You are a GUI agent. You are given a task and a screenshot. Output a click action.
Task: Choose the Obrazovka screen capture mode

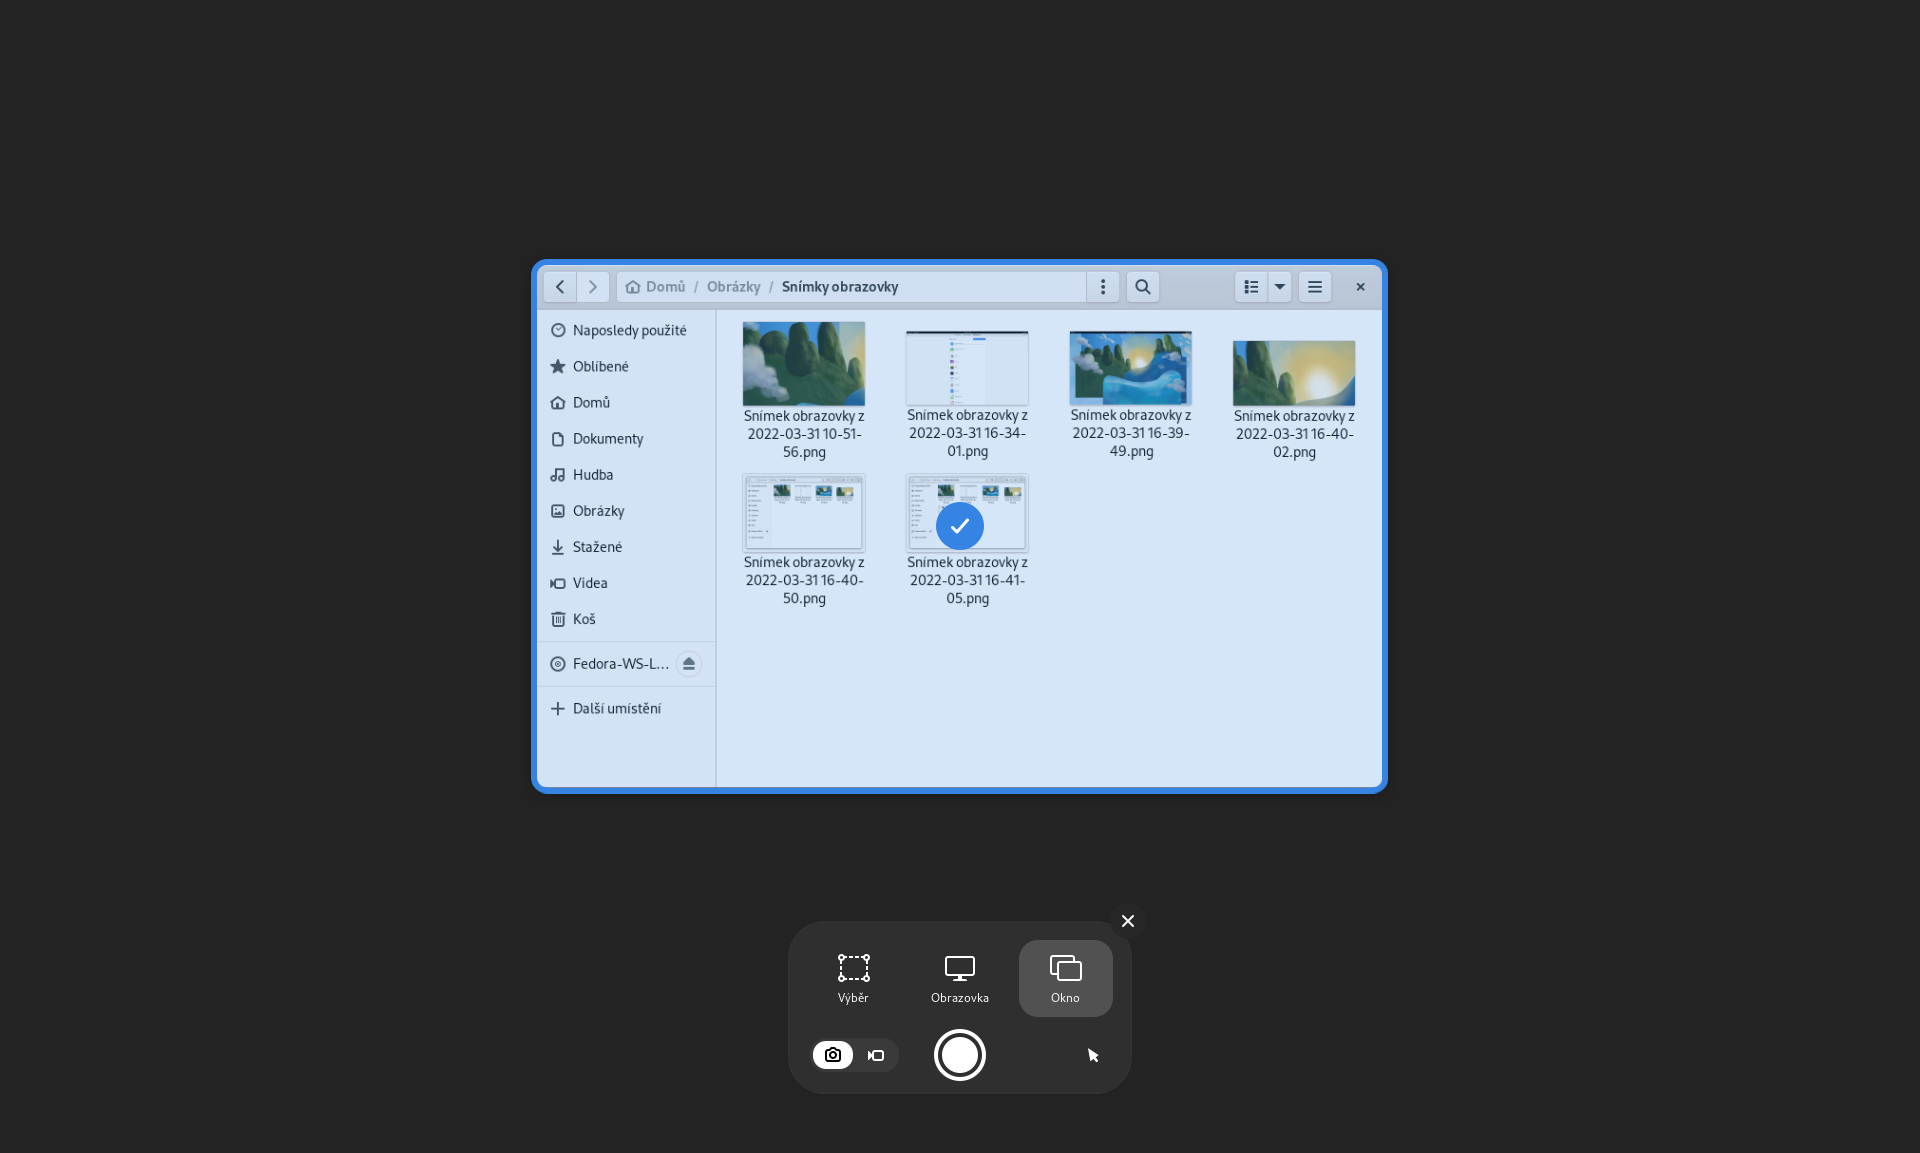(x=959, y=978)
